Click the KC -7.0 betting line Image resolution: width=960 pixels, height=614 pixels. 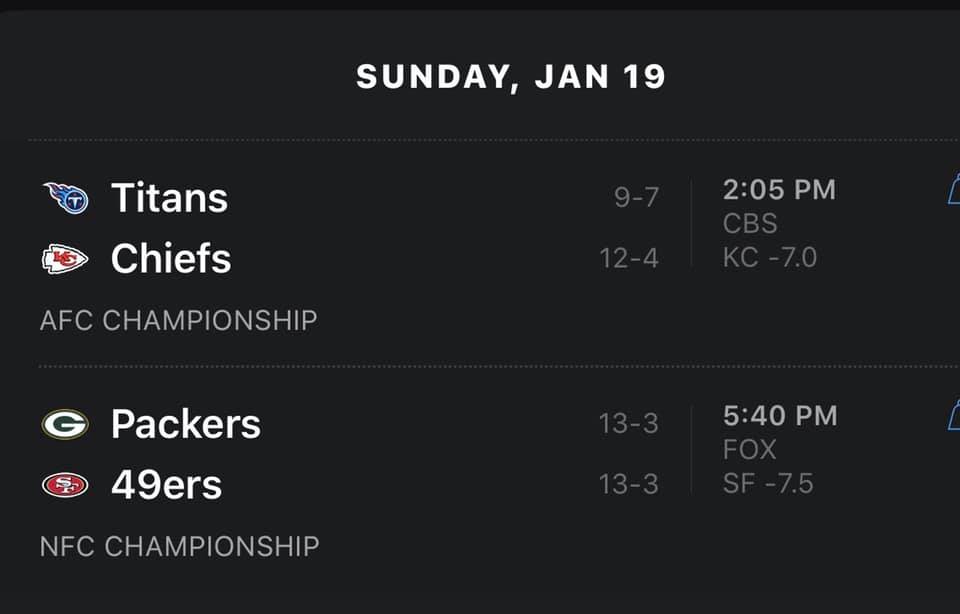[770, 257]
